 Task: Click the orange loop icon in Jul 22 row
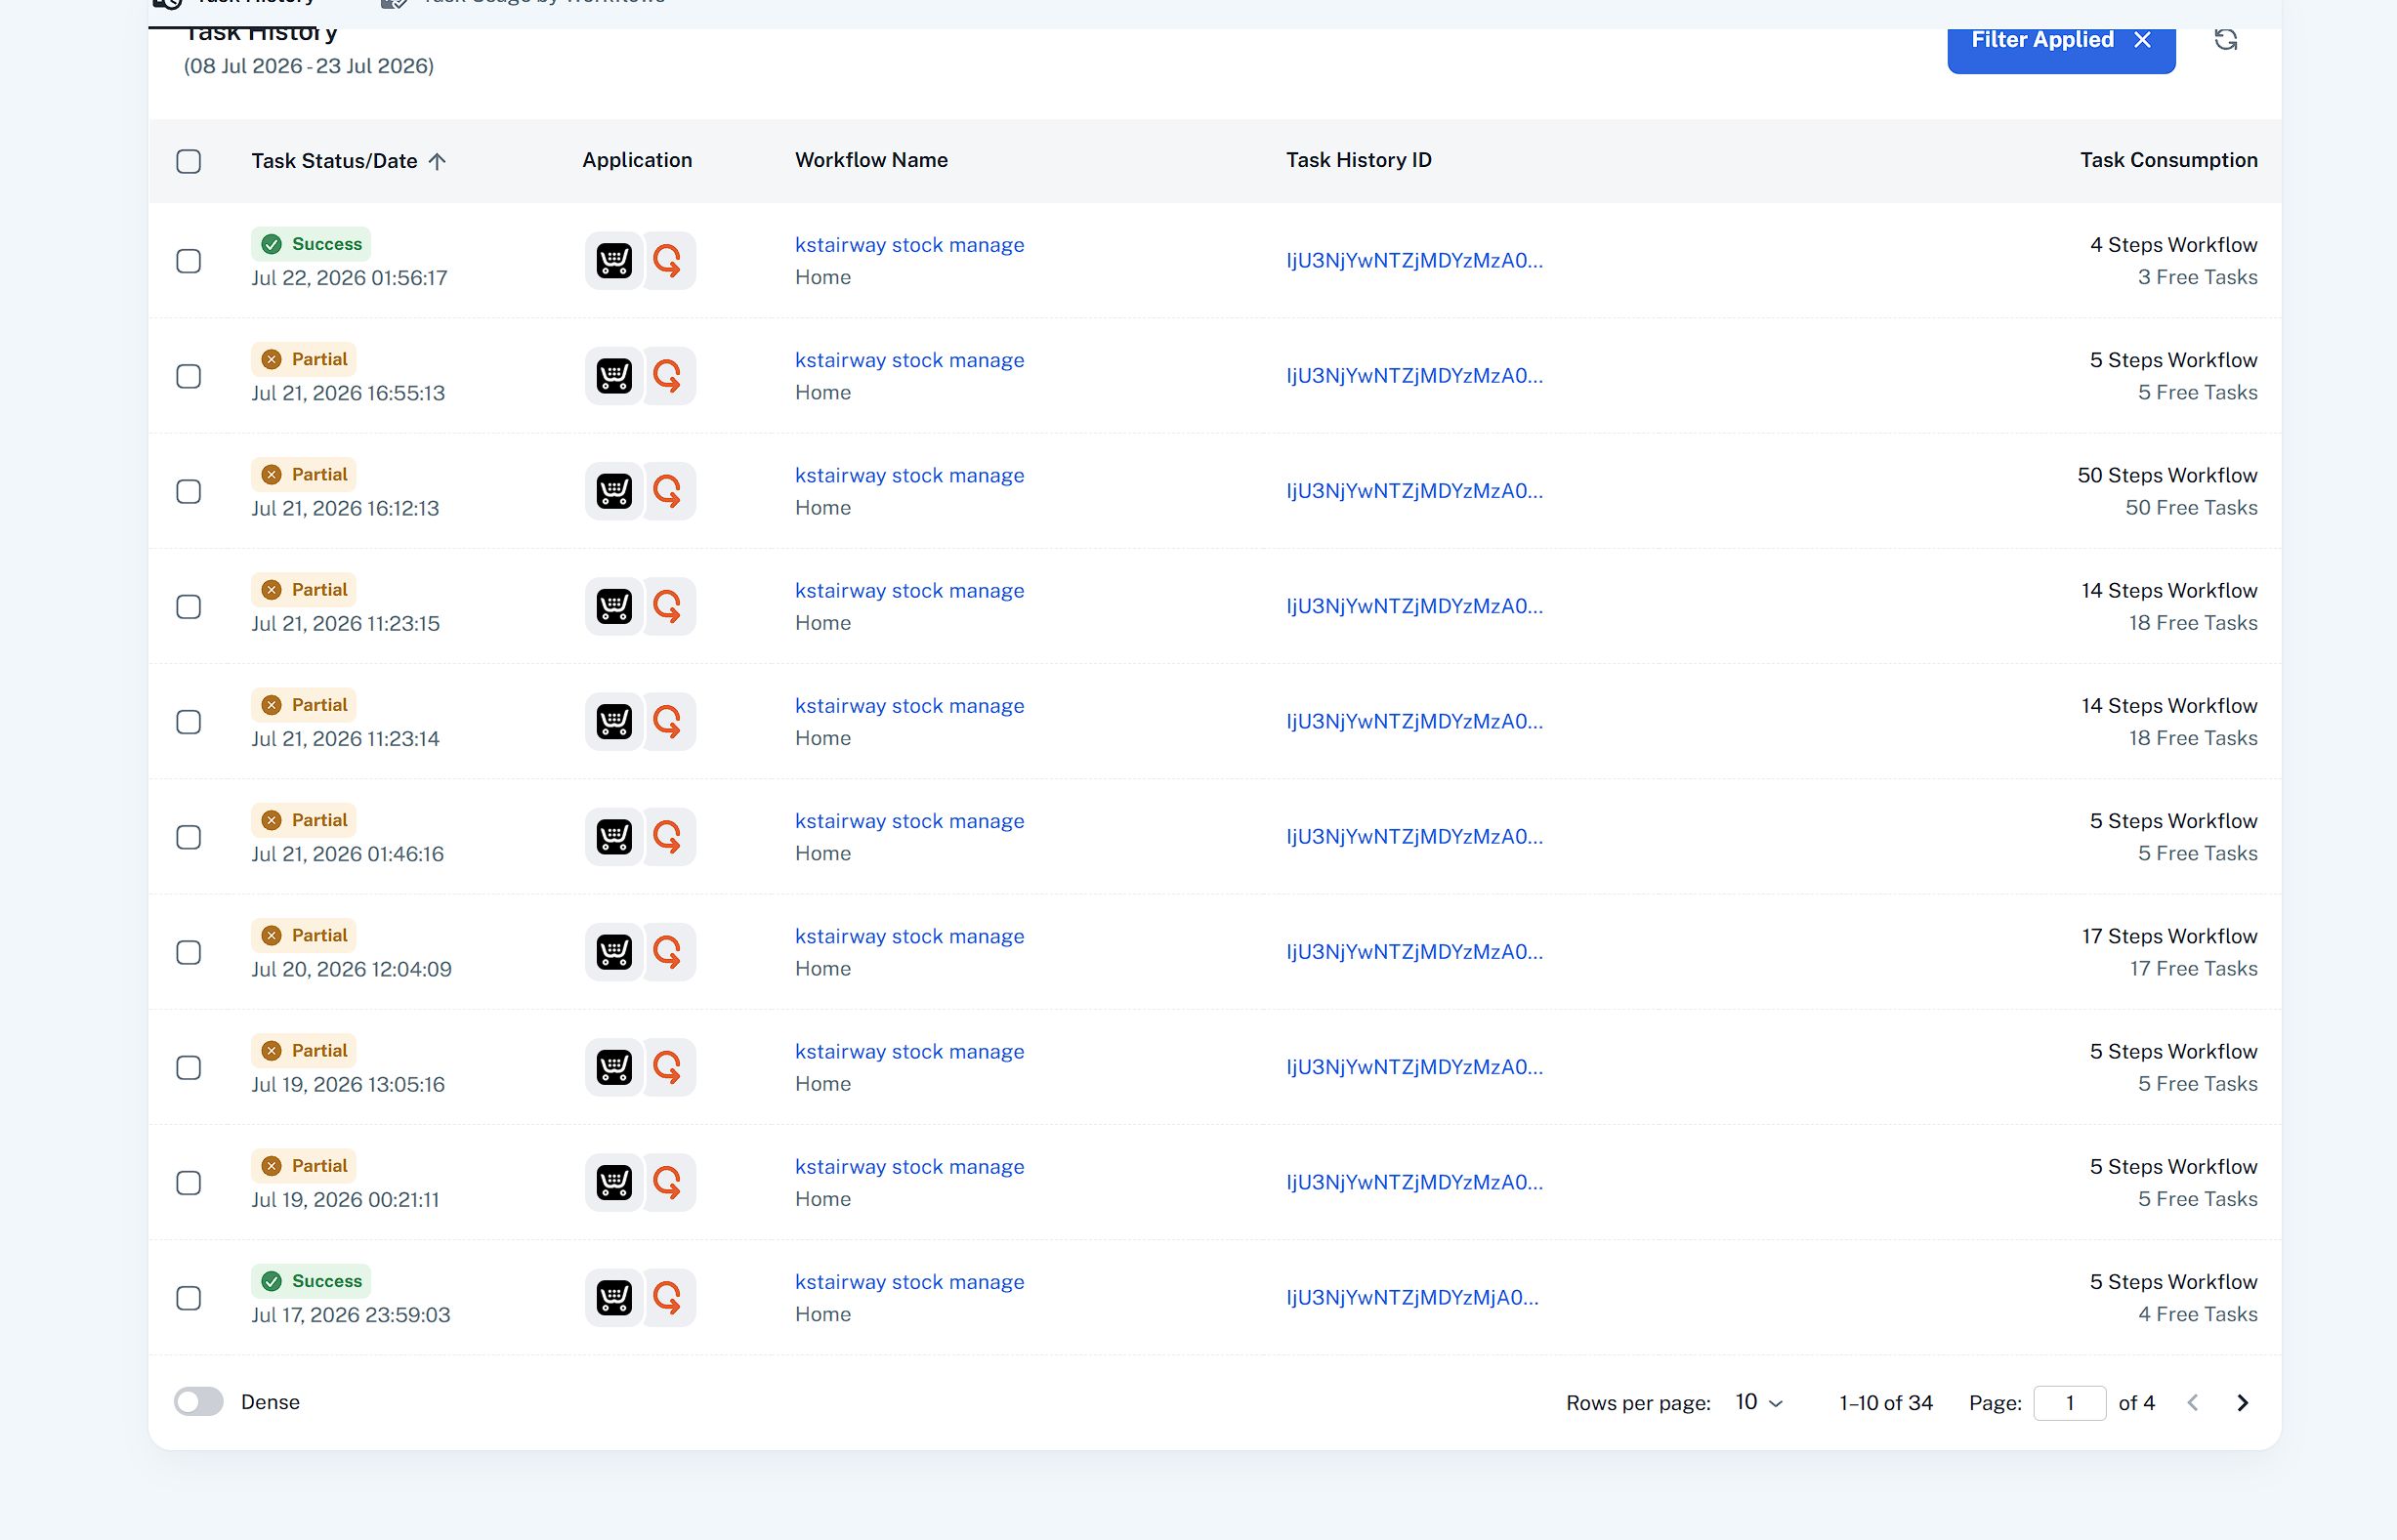[x=667, y=261]
